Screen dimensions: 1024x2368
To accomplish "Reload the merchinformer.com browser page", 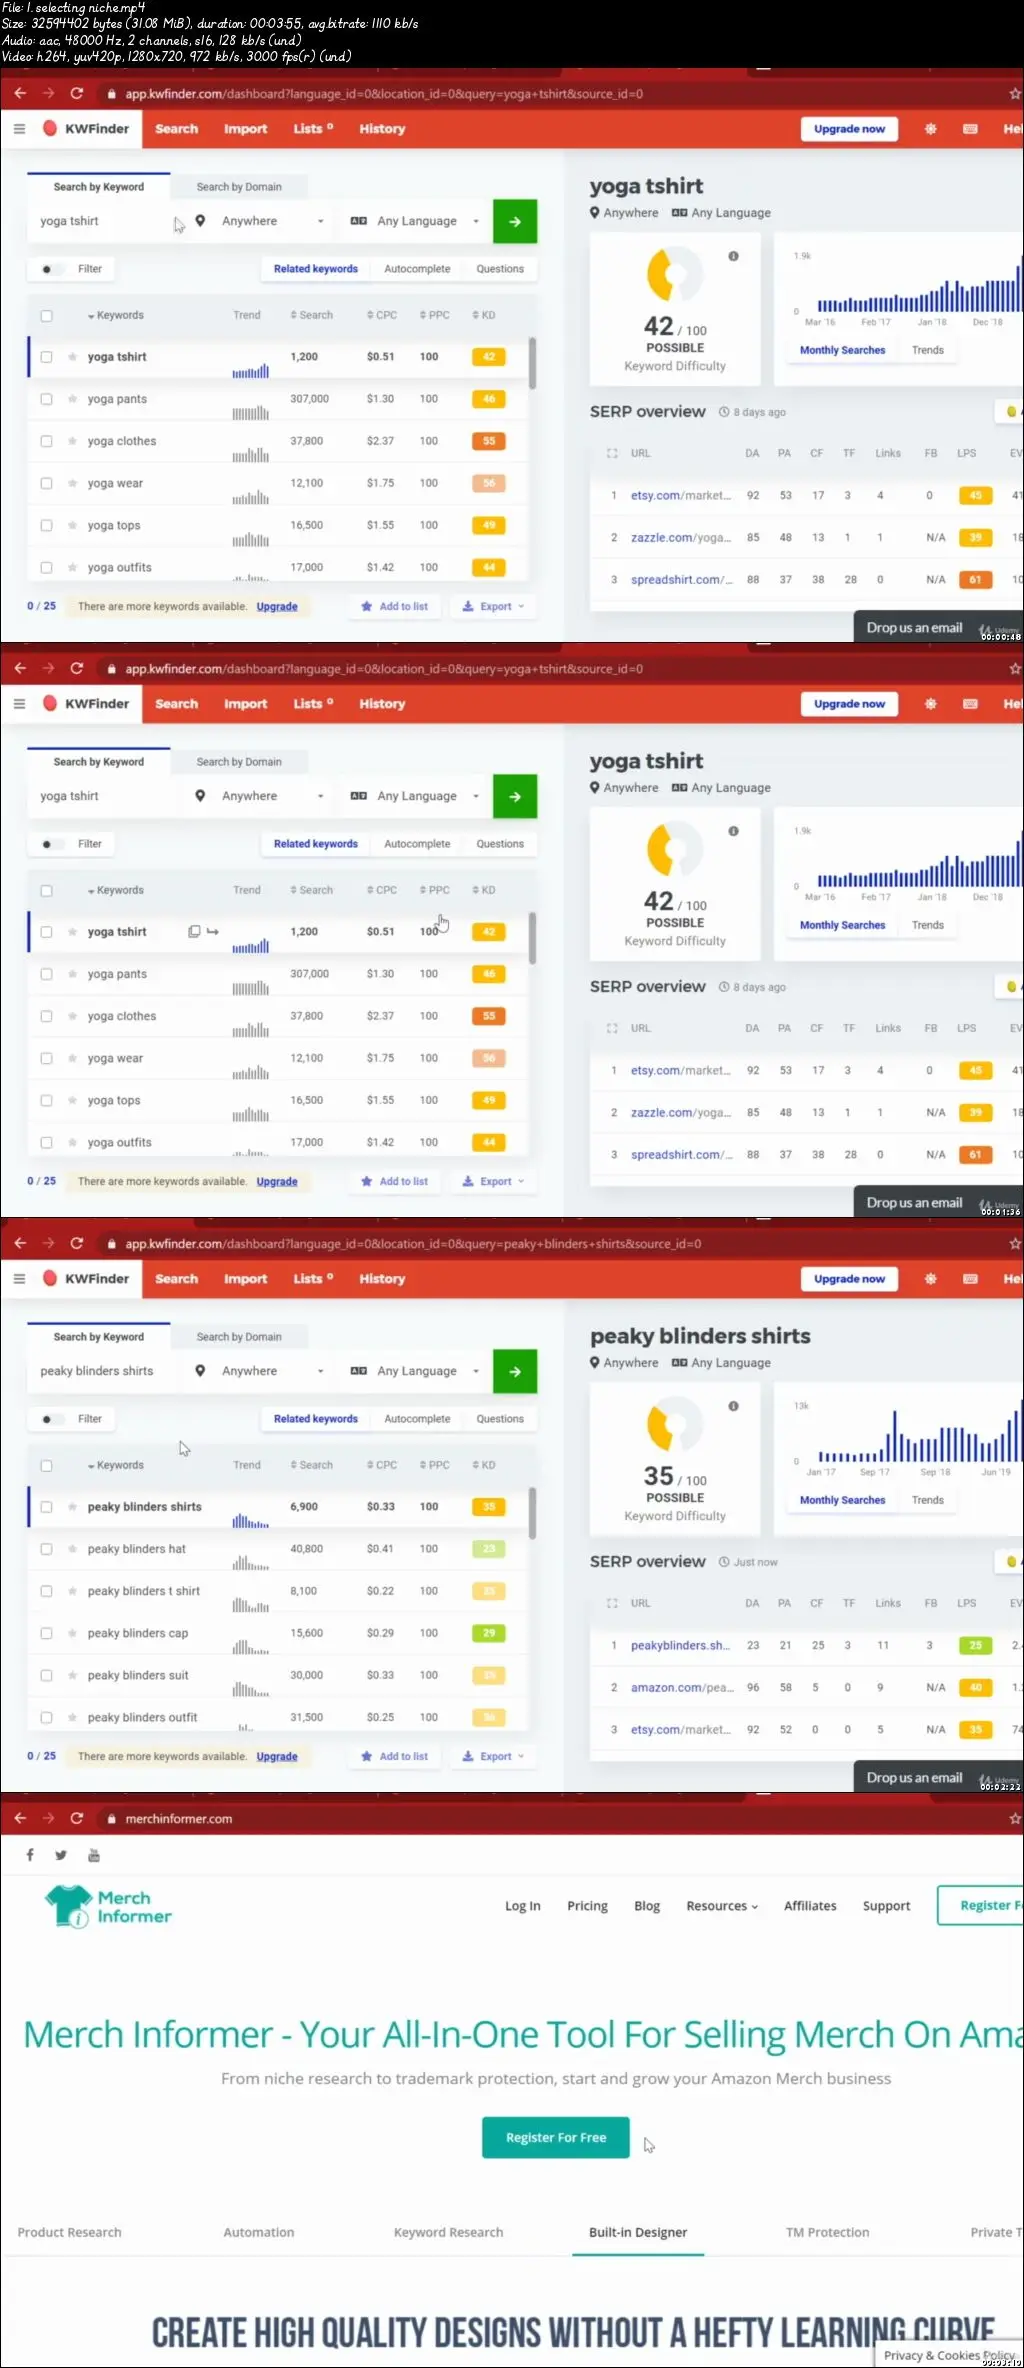I will point(77,1818).
